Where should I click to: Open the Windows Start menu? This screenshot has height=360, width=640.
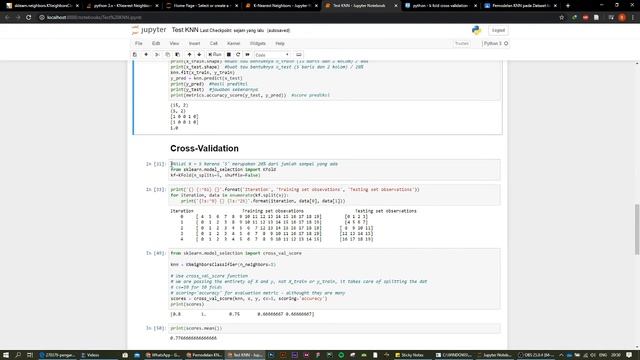point(6,355)
